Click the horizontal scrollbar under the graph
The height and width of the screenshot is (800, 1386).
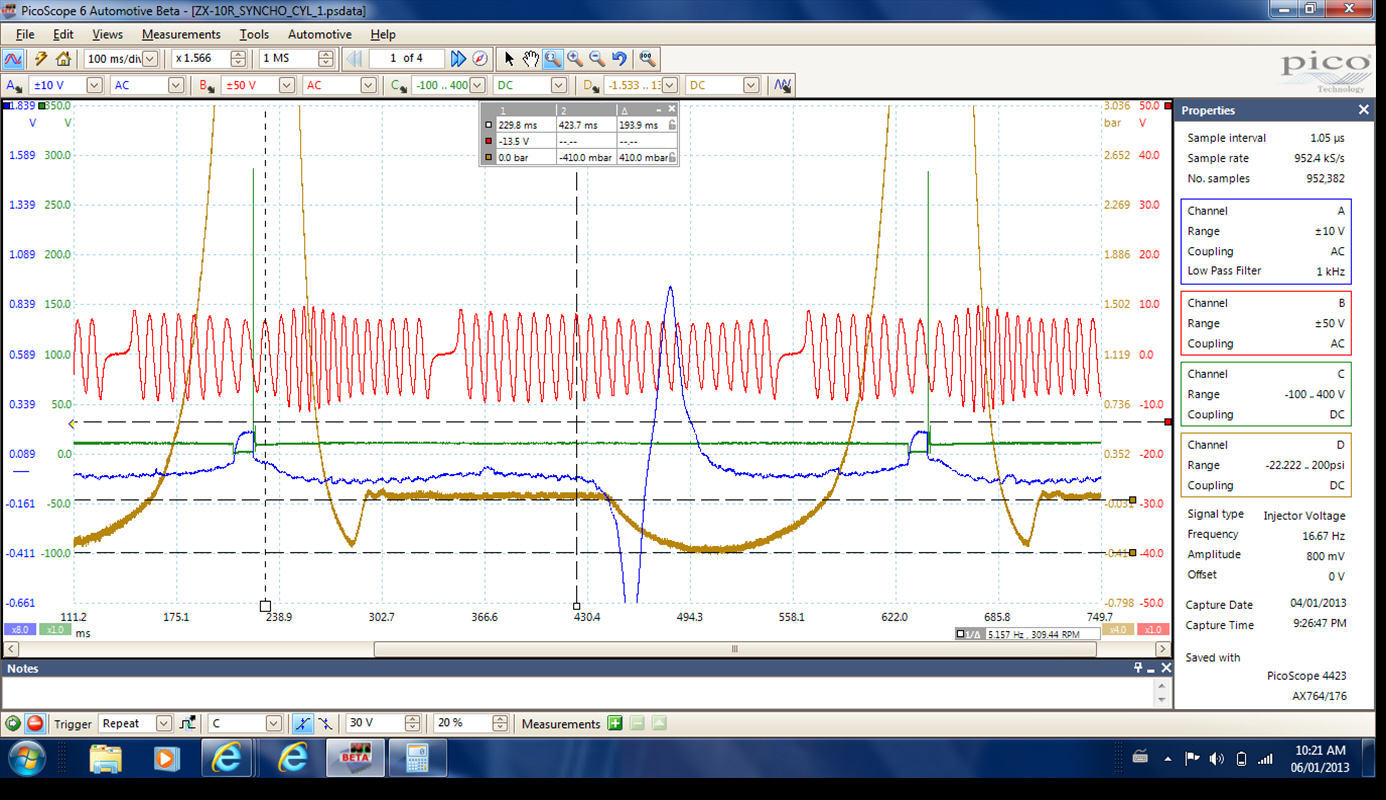(x=735, y=648)
